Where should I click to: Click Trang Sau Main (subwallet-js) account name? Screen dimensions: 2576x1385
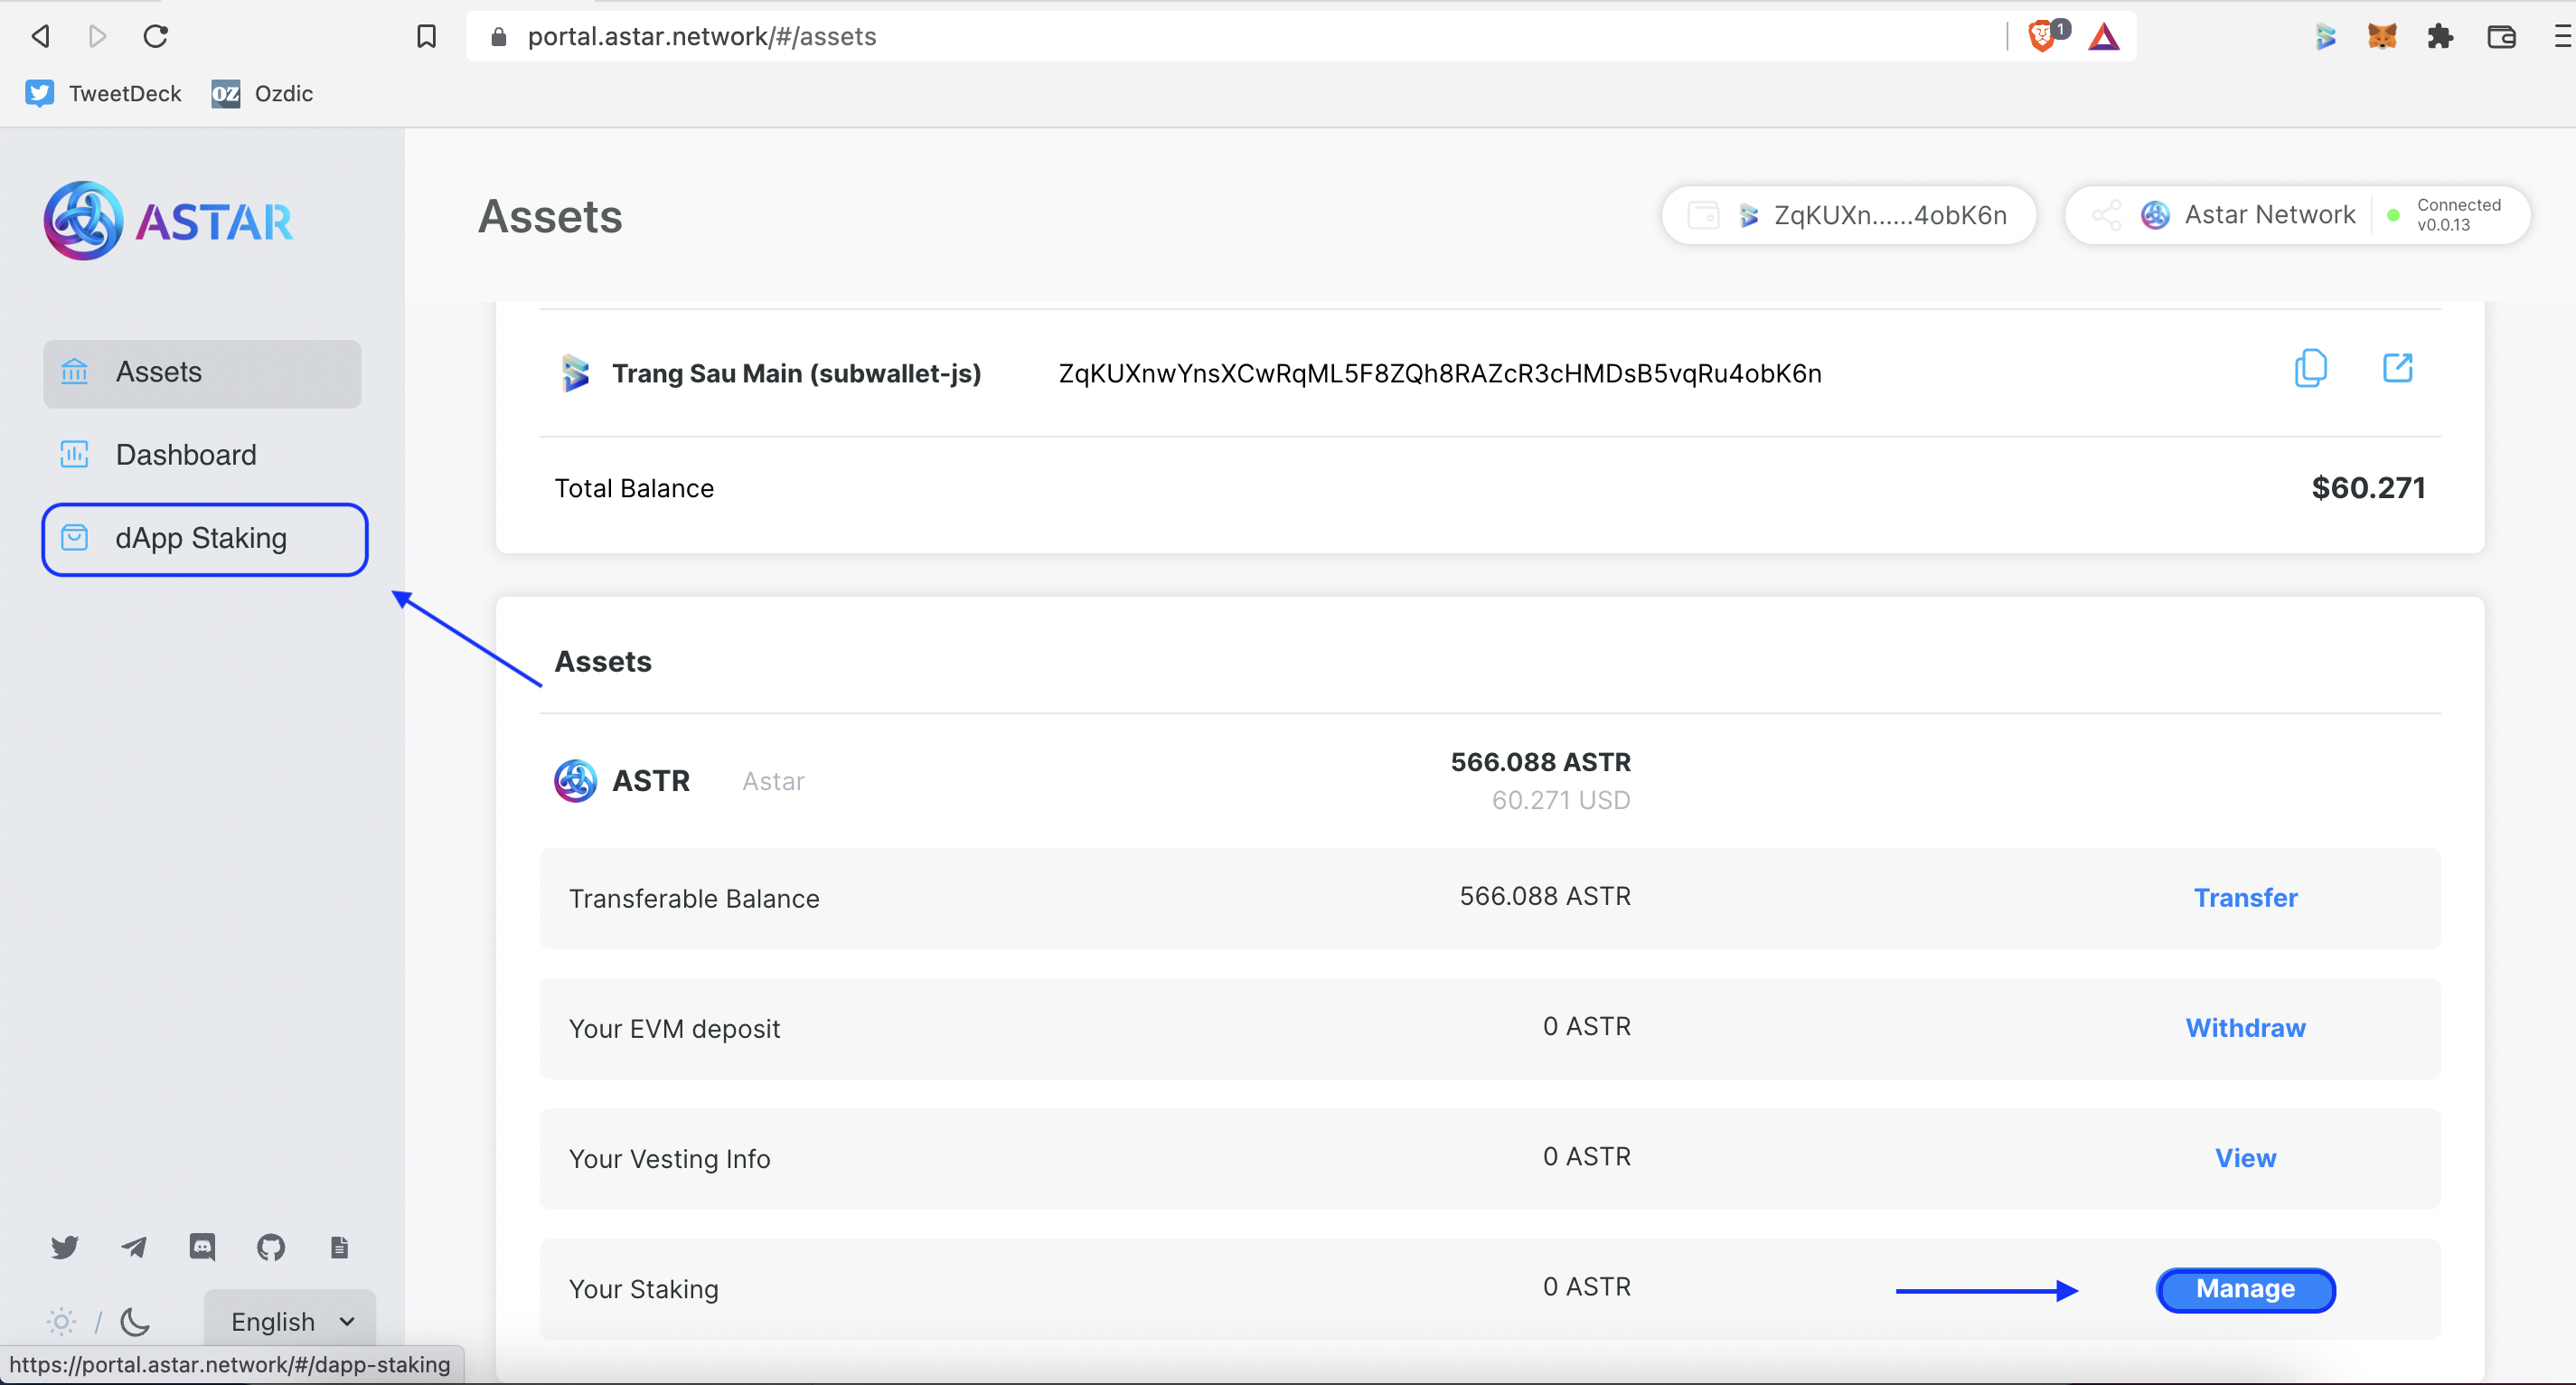coord(796,373)
